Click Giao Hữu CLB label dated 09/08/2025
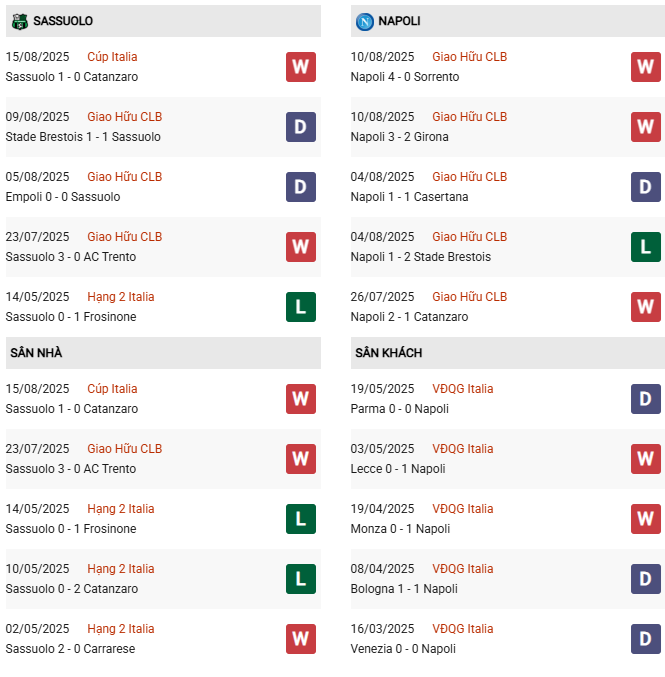665x677 pixels. 124,117
